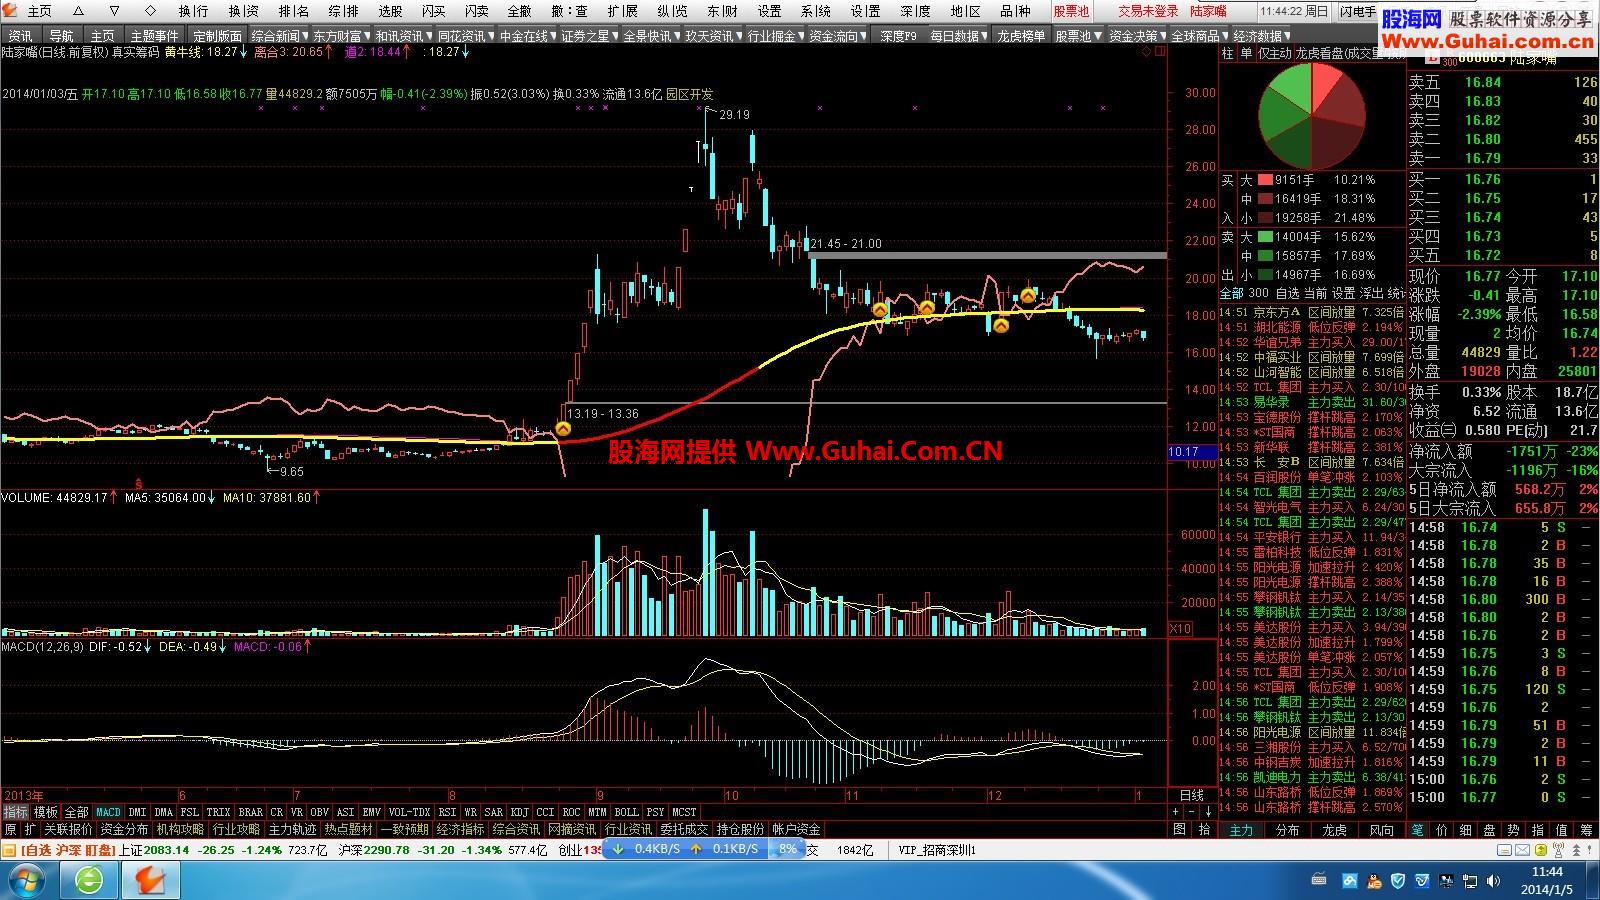Click the 交易未登录 link
The width and height of the screenshot is (1600, 900).
click(1148, 11)
